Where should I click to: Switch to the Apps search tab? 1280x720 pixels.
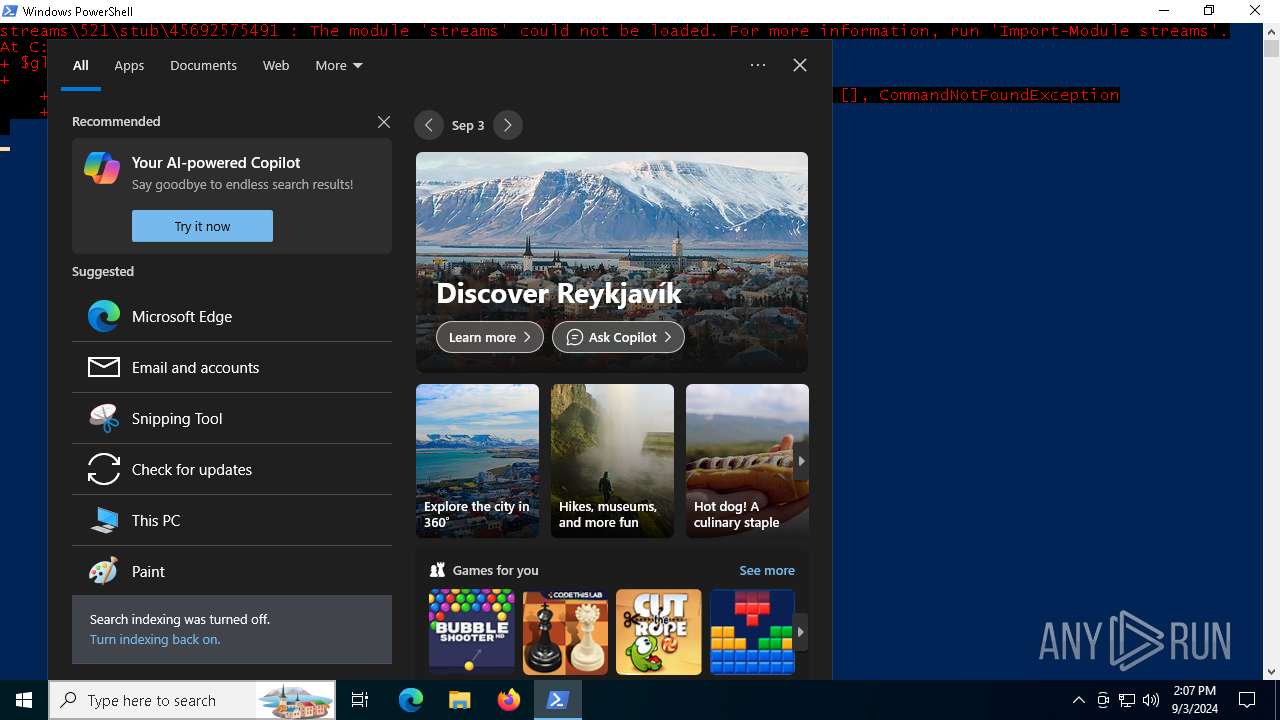coord(129,65)
